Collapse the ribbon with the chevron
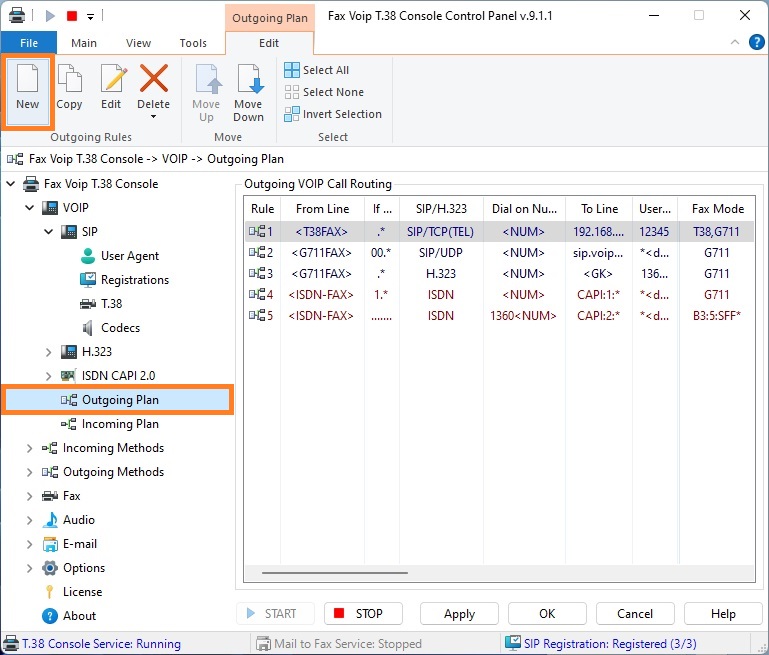Viewport: 769px width, 655px height. [x=735, y=42]
